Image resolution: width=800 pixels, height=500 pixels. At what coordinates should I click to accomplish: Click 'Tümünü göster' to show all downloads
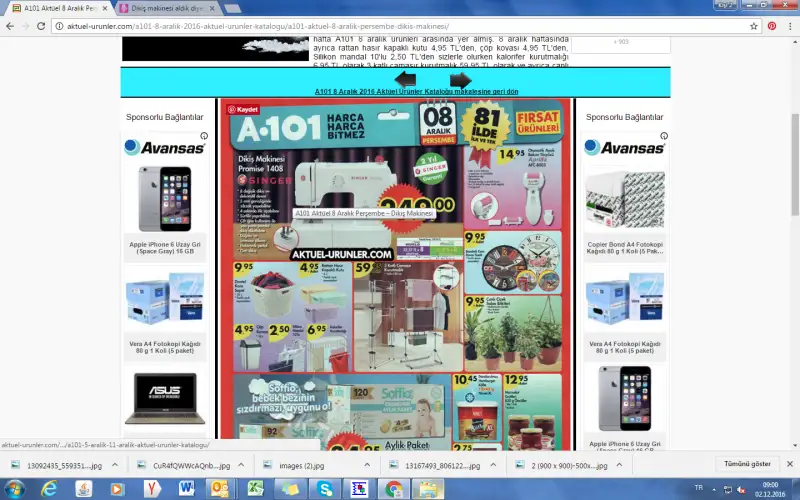(747, 464)
